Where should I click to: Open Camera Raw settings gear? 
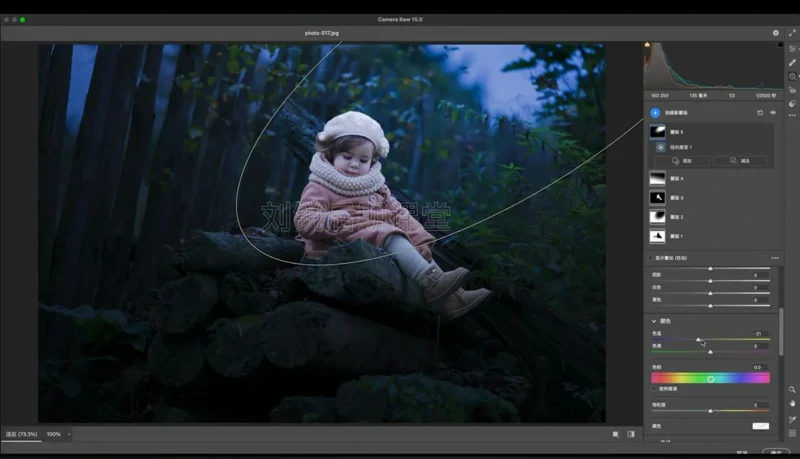click(775, 33)
